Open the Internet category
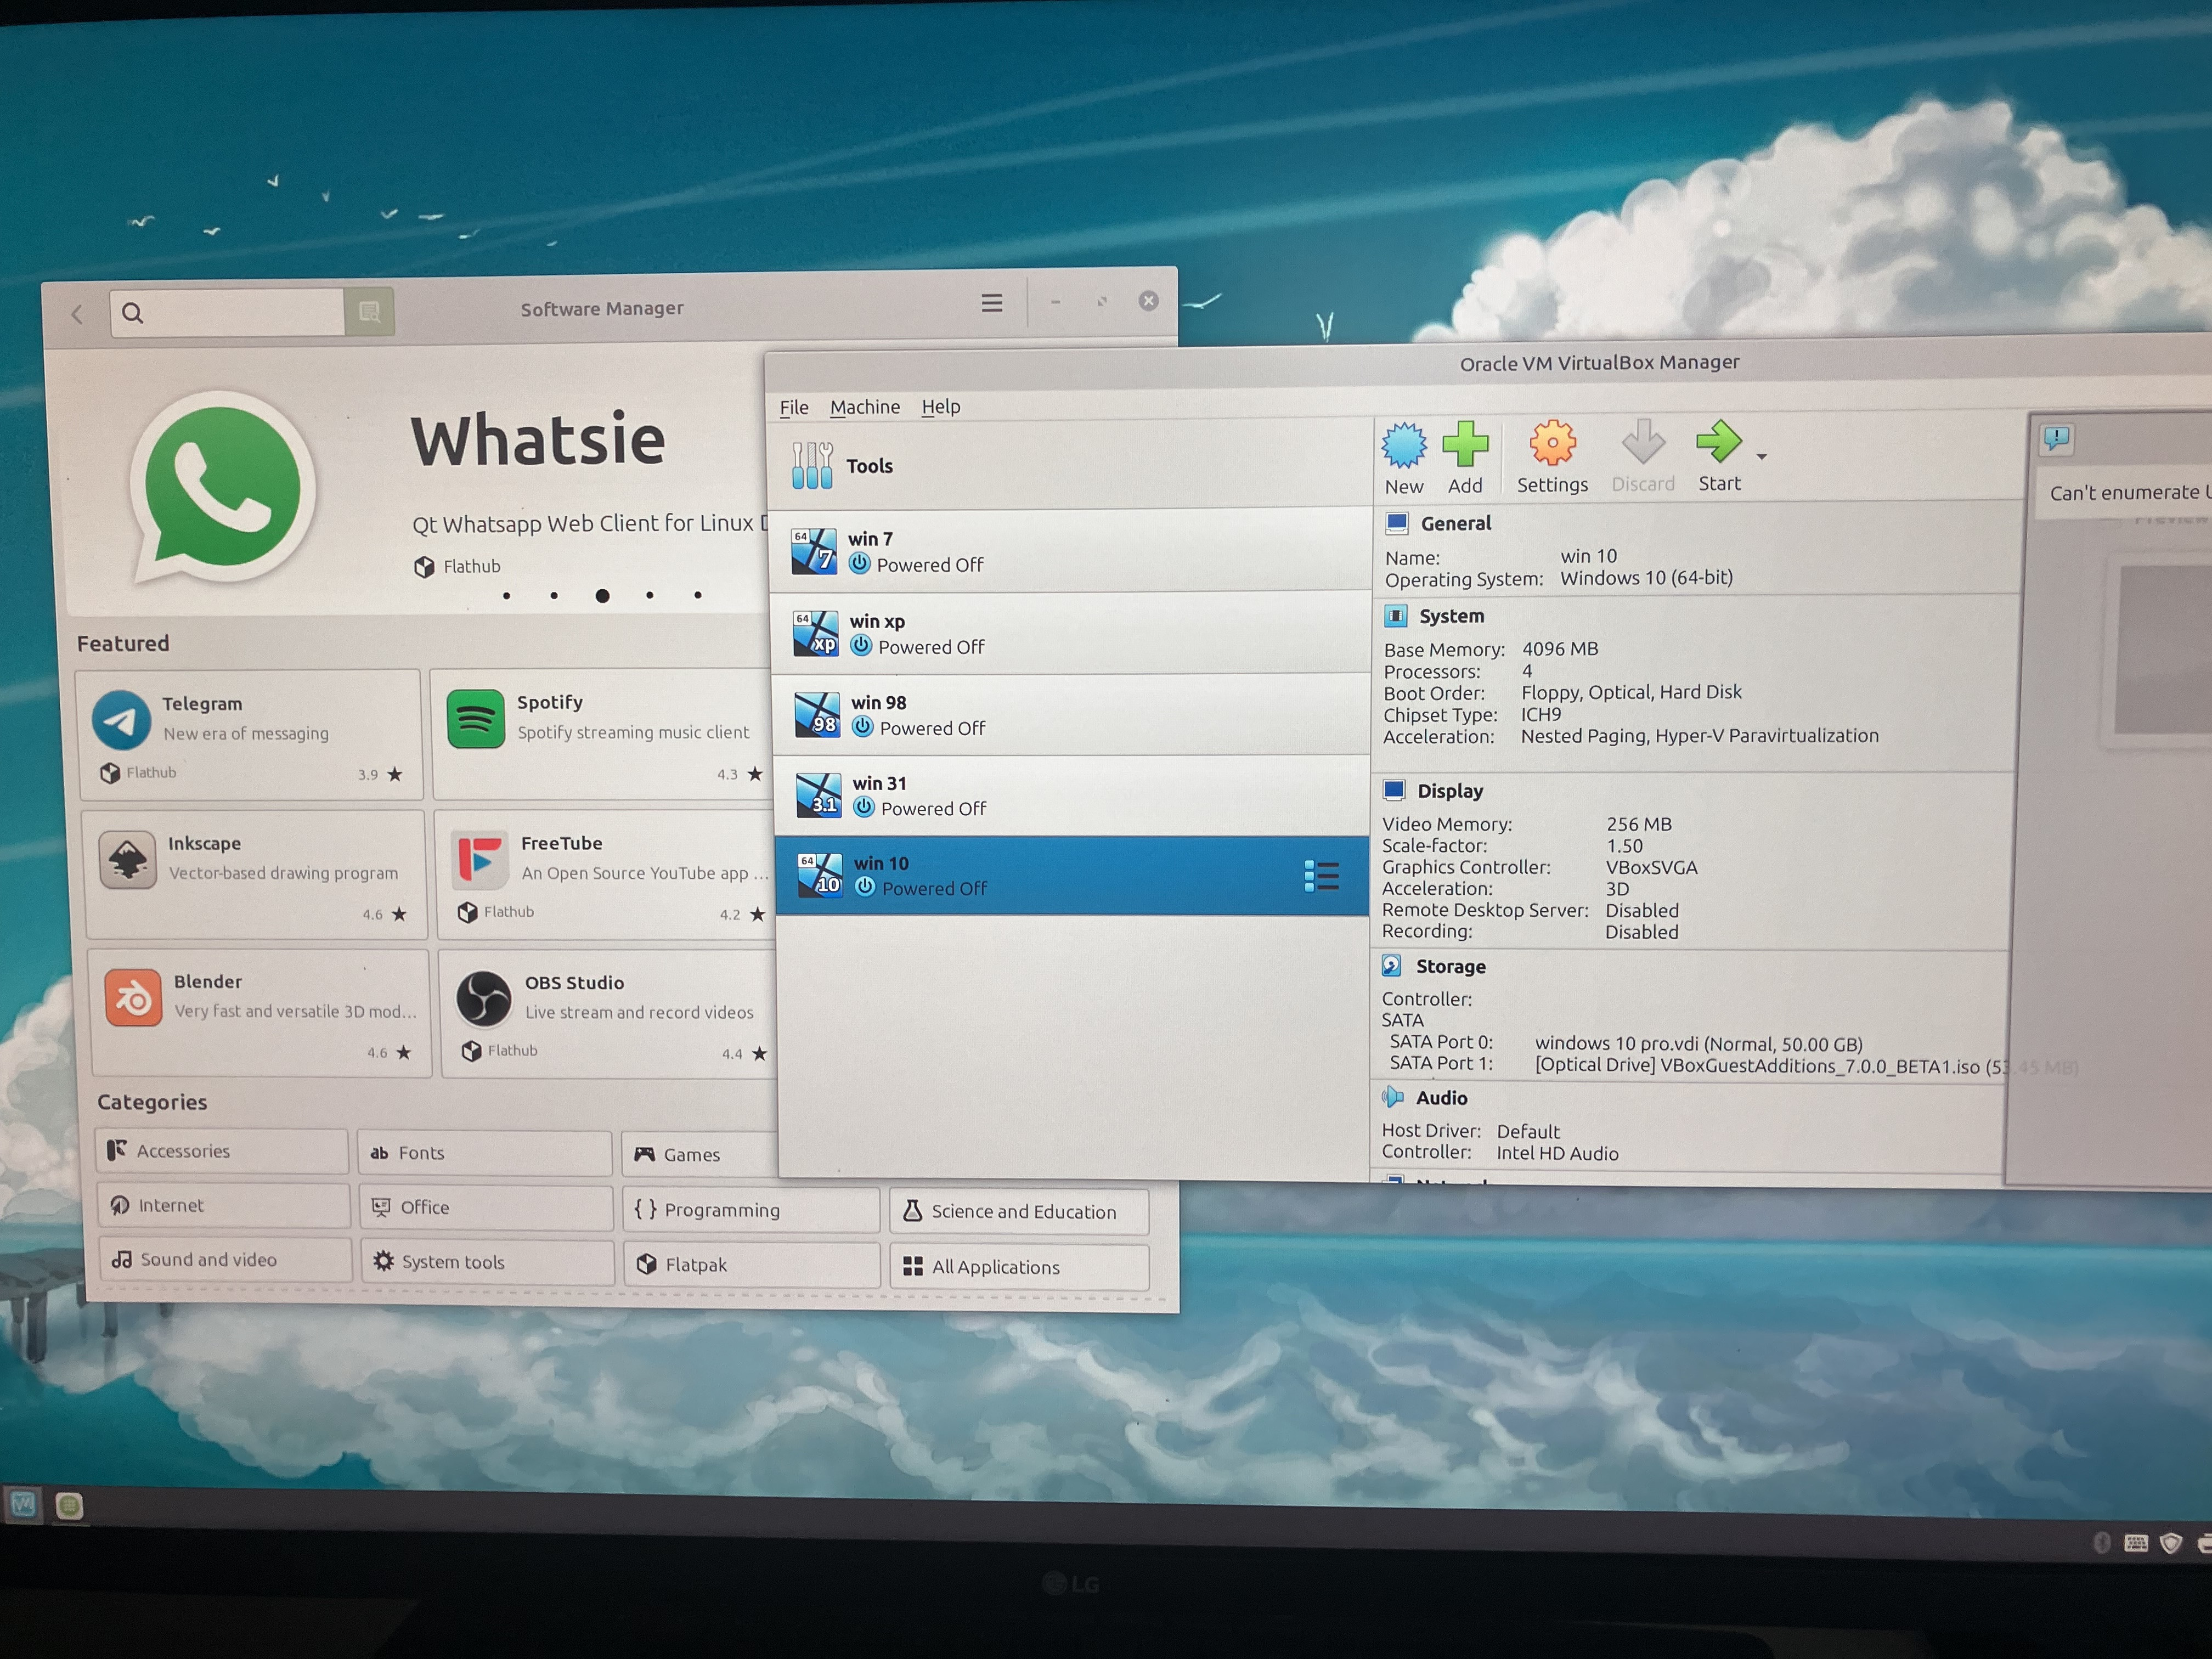This screenshot has height=1659, width=2212. 225,1205
